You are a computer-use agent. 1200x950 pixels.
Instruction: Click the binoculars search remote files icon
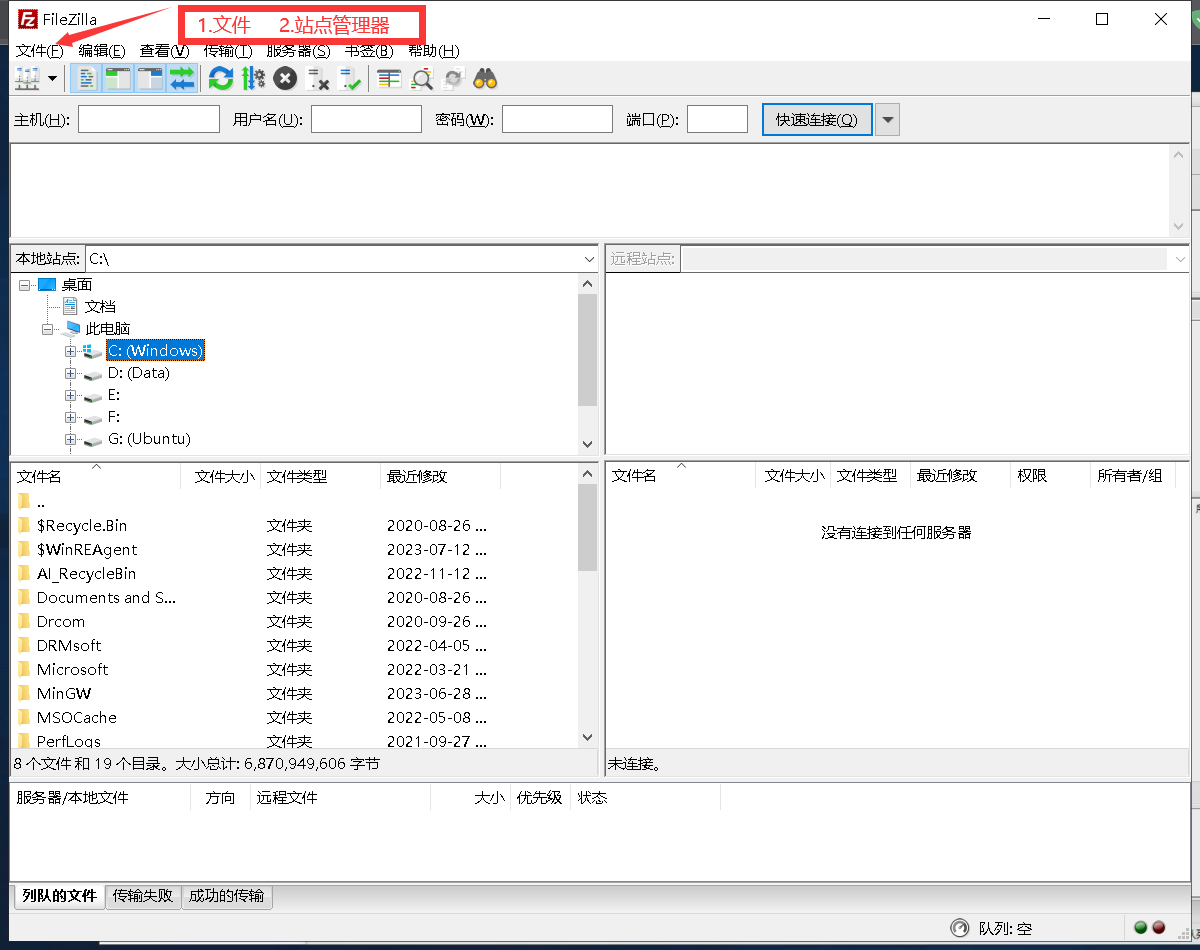pos(485,78)
